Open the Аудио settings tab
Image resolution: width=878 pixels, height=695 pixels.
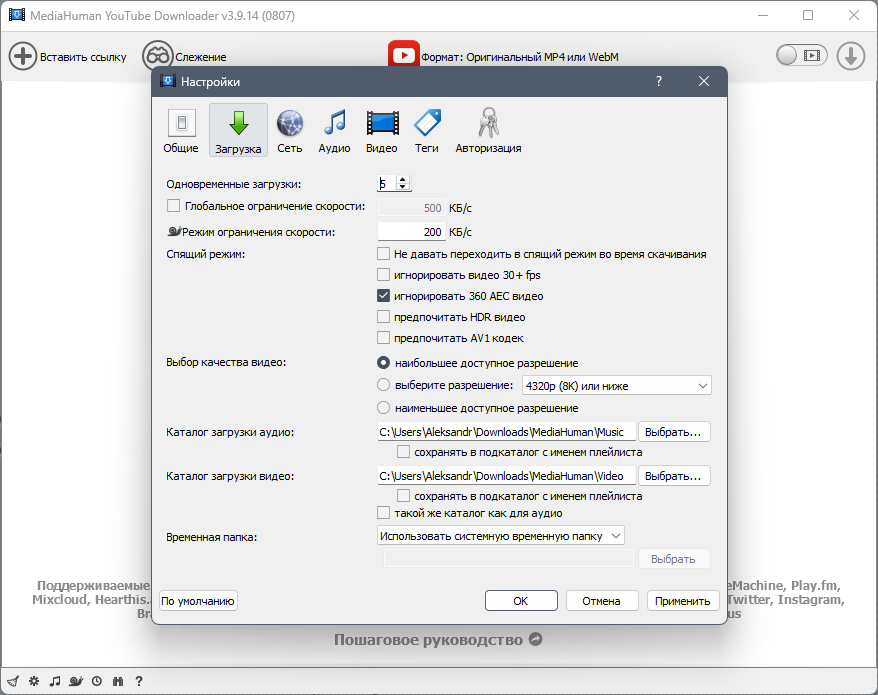click(x=334, y=131)
